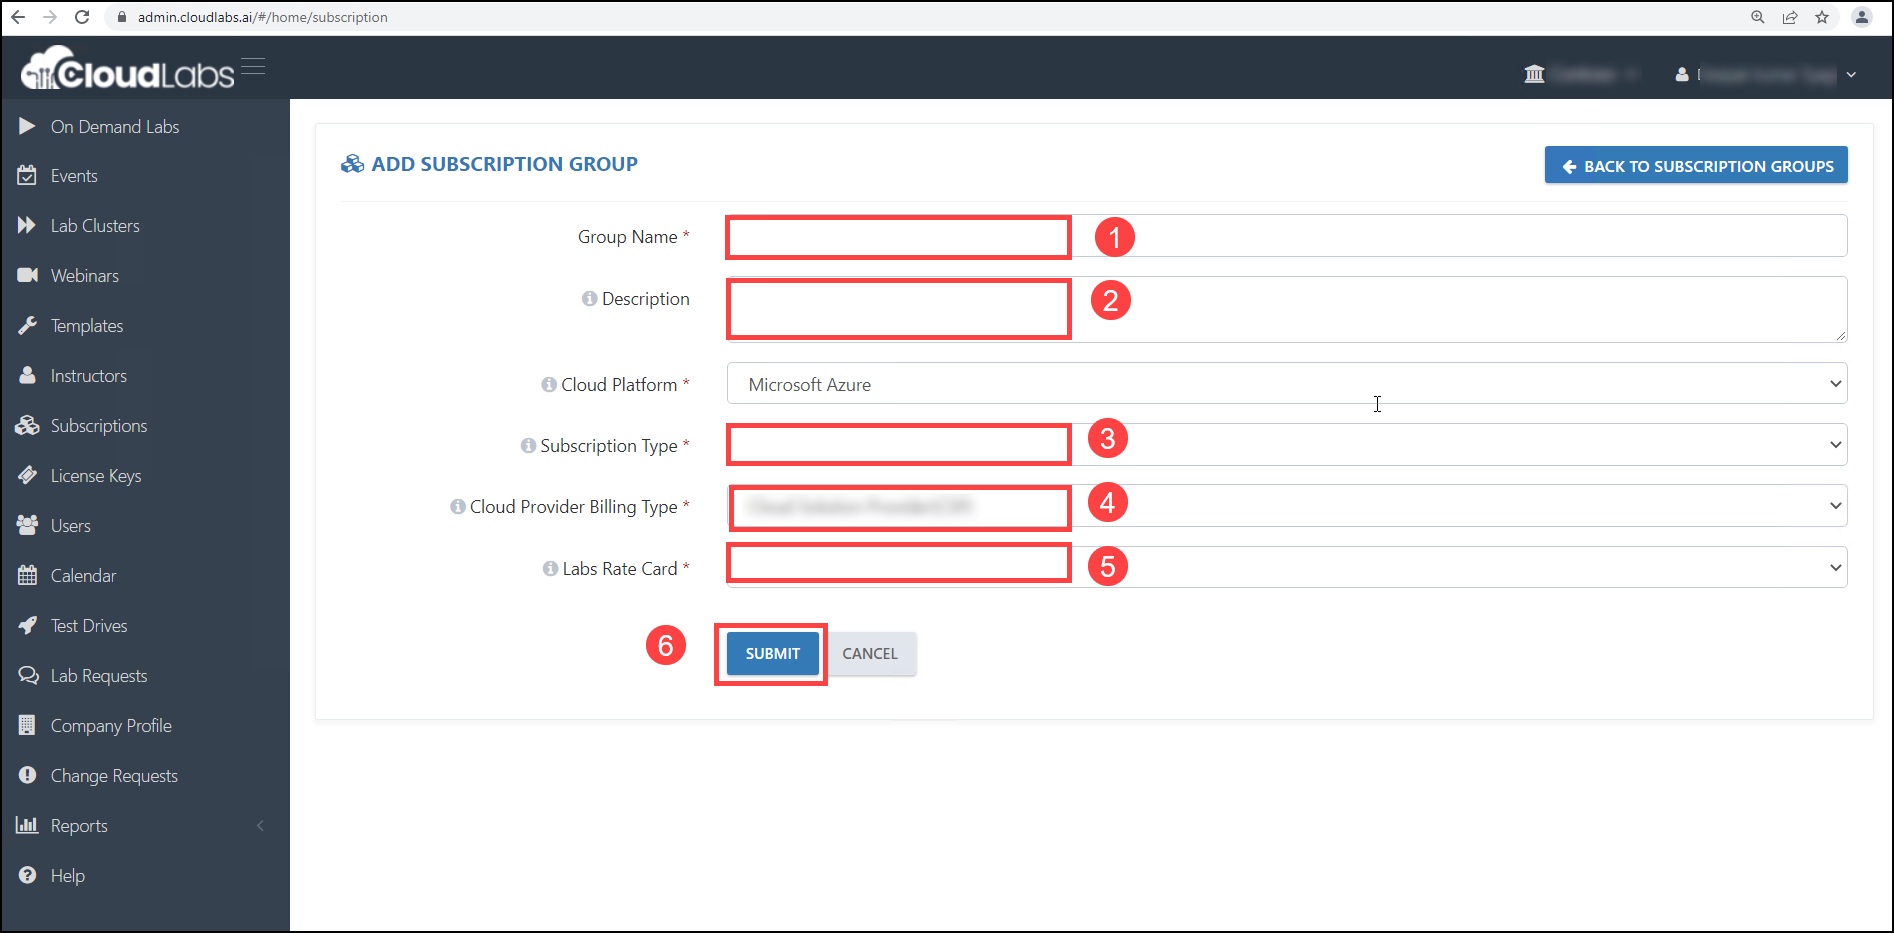Image resolution: width=1894 pixels, height=933 pixels.
Task: Open On Demand Labs in sidebar
Action: (115, 126)
